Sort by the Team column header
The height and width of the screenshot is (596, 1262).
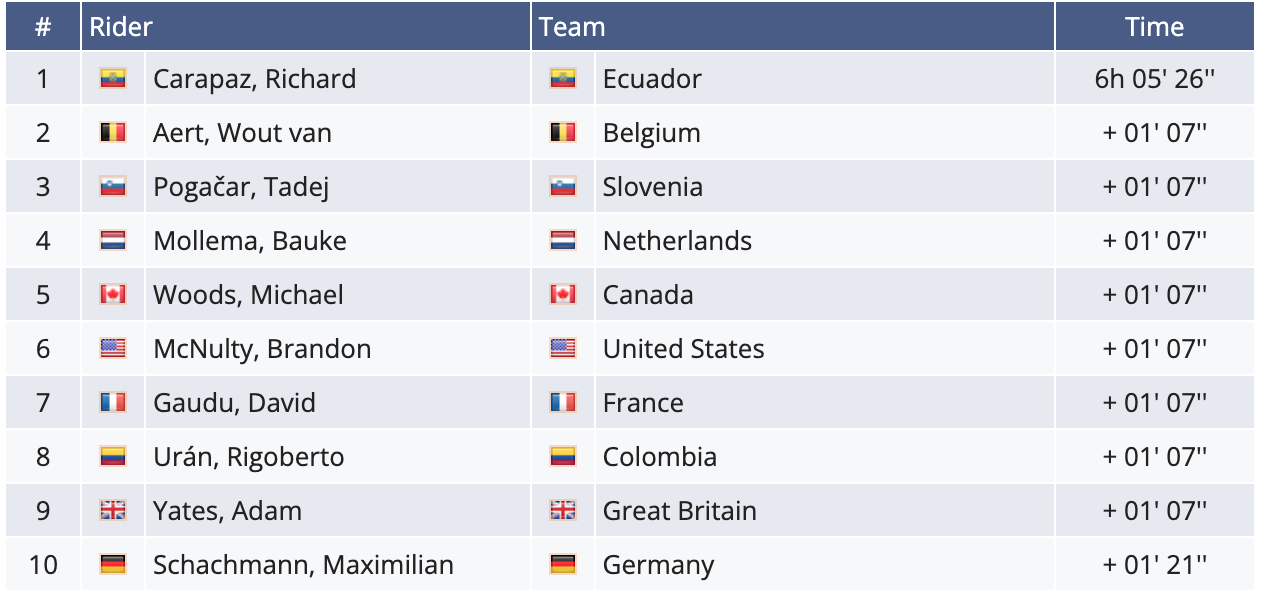click(572, 27)
